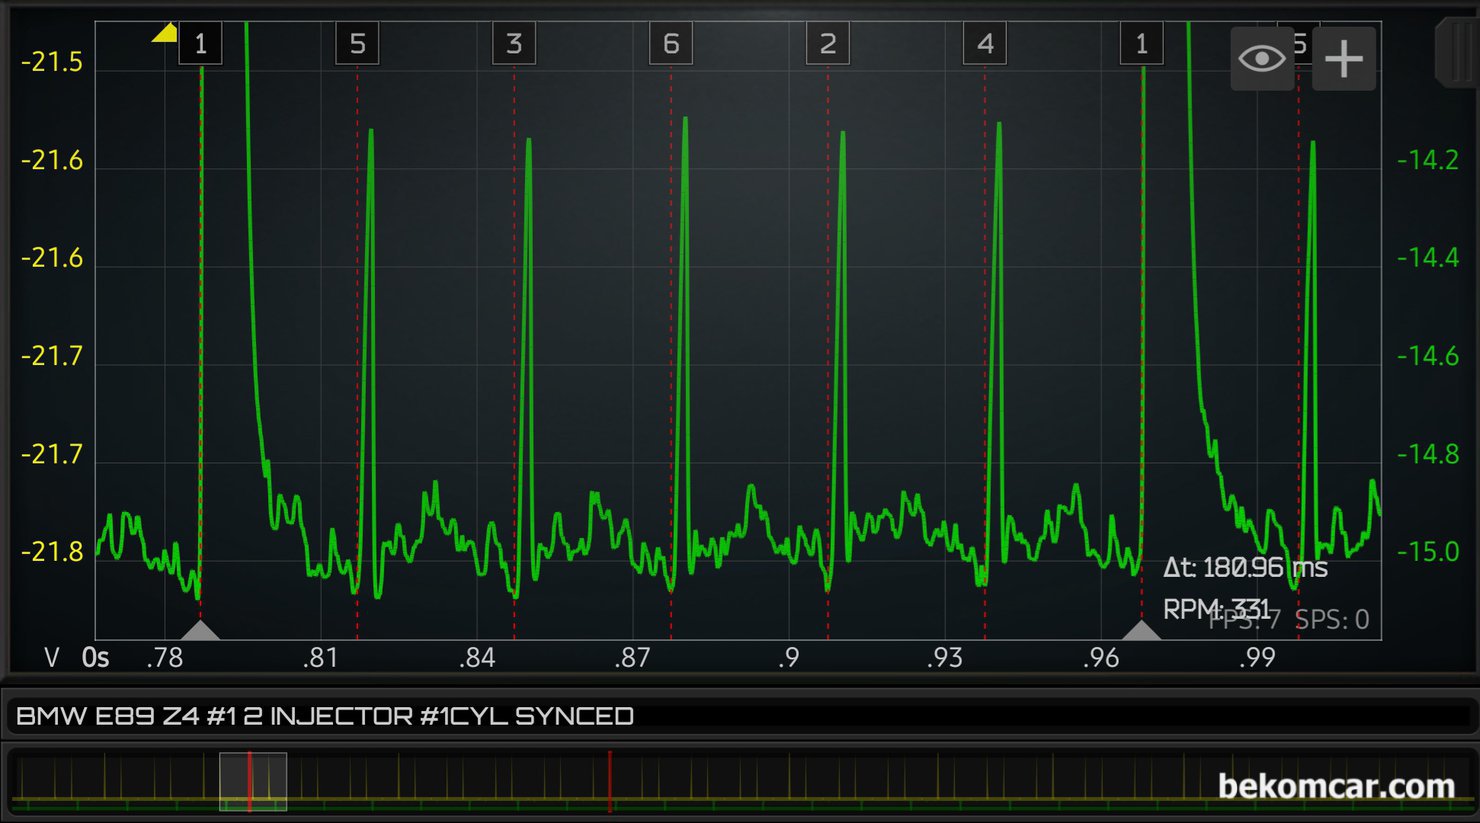Click the red marker in middle of overview strip

coord(610,781)
